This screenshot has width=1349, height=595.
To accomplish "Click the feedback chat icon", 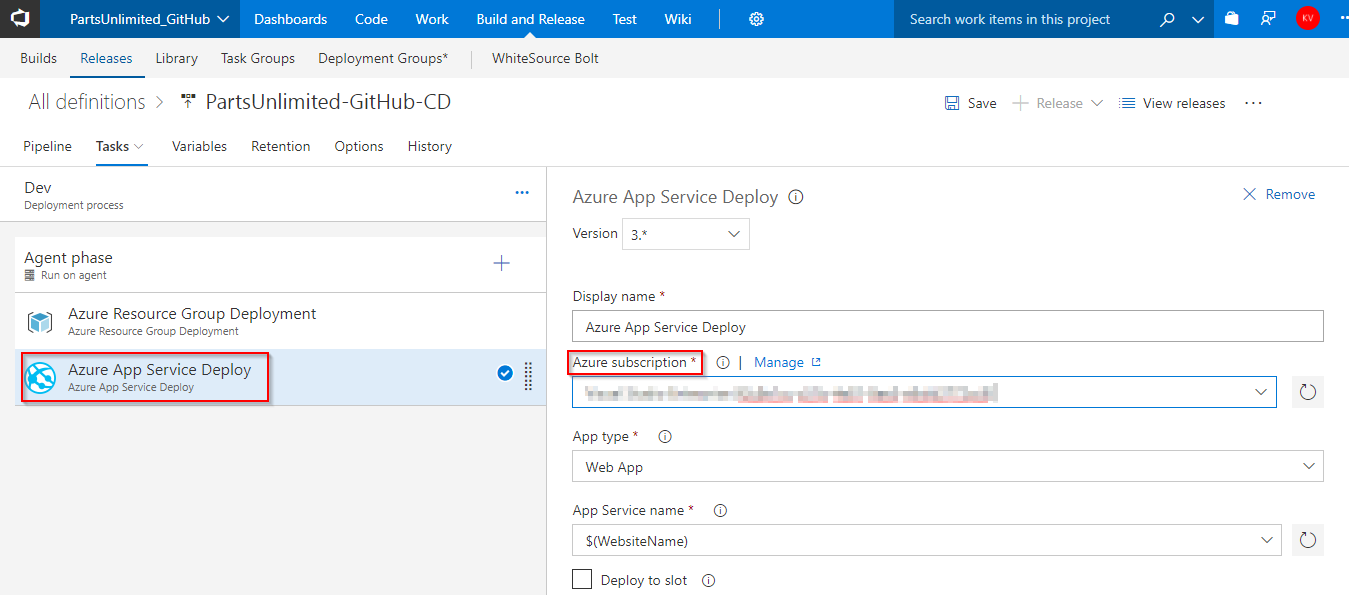I will click(x=1268, y=19).
